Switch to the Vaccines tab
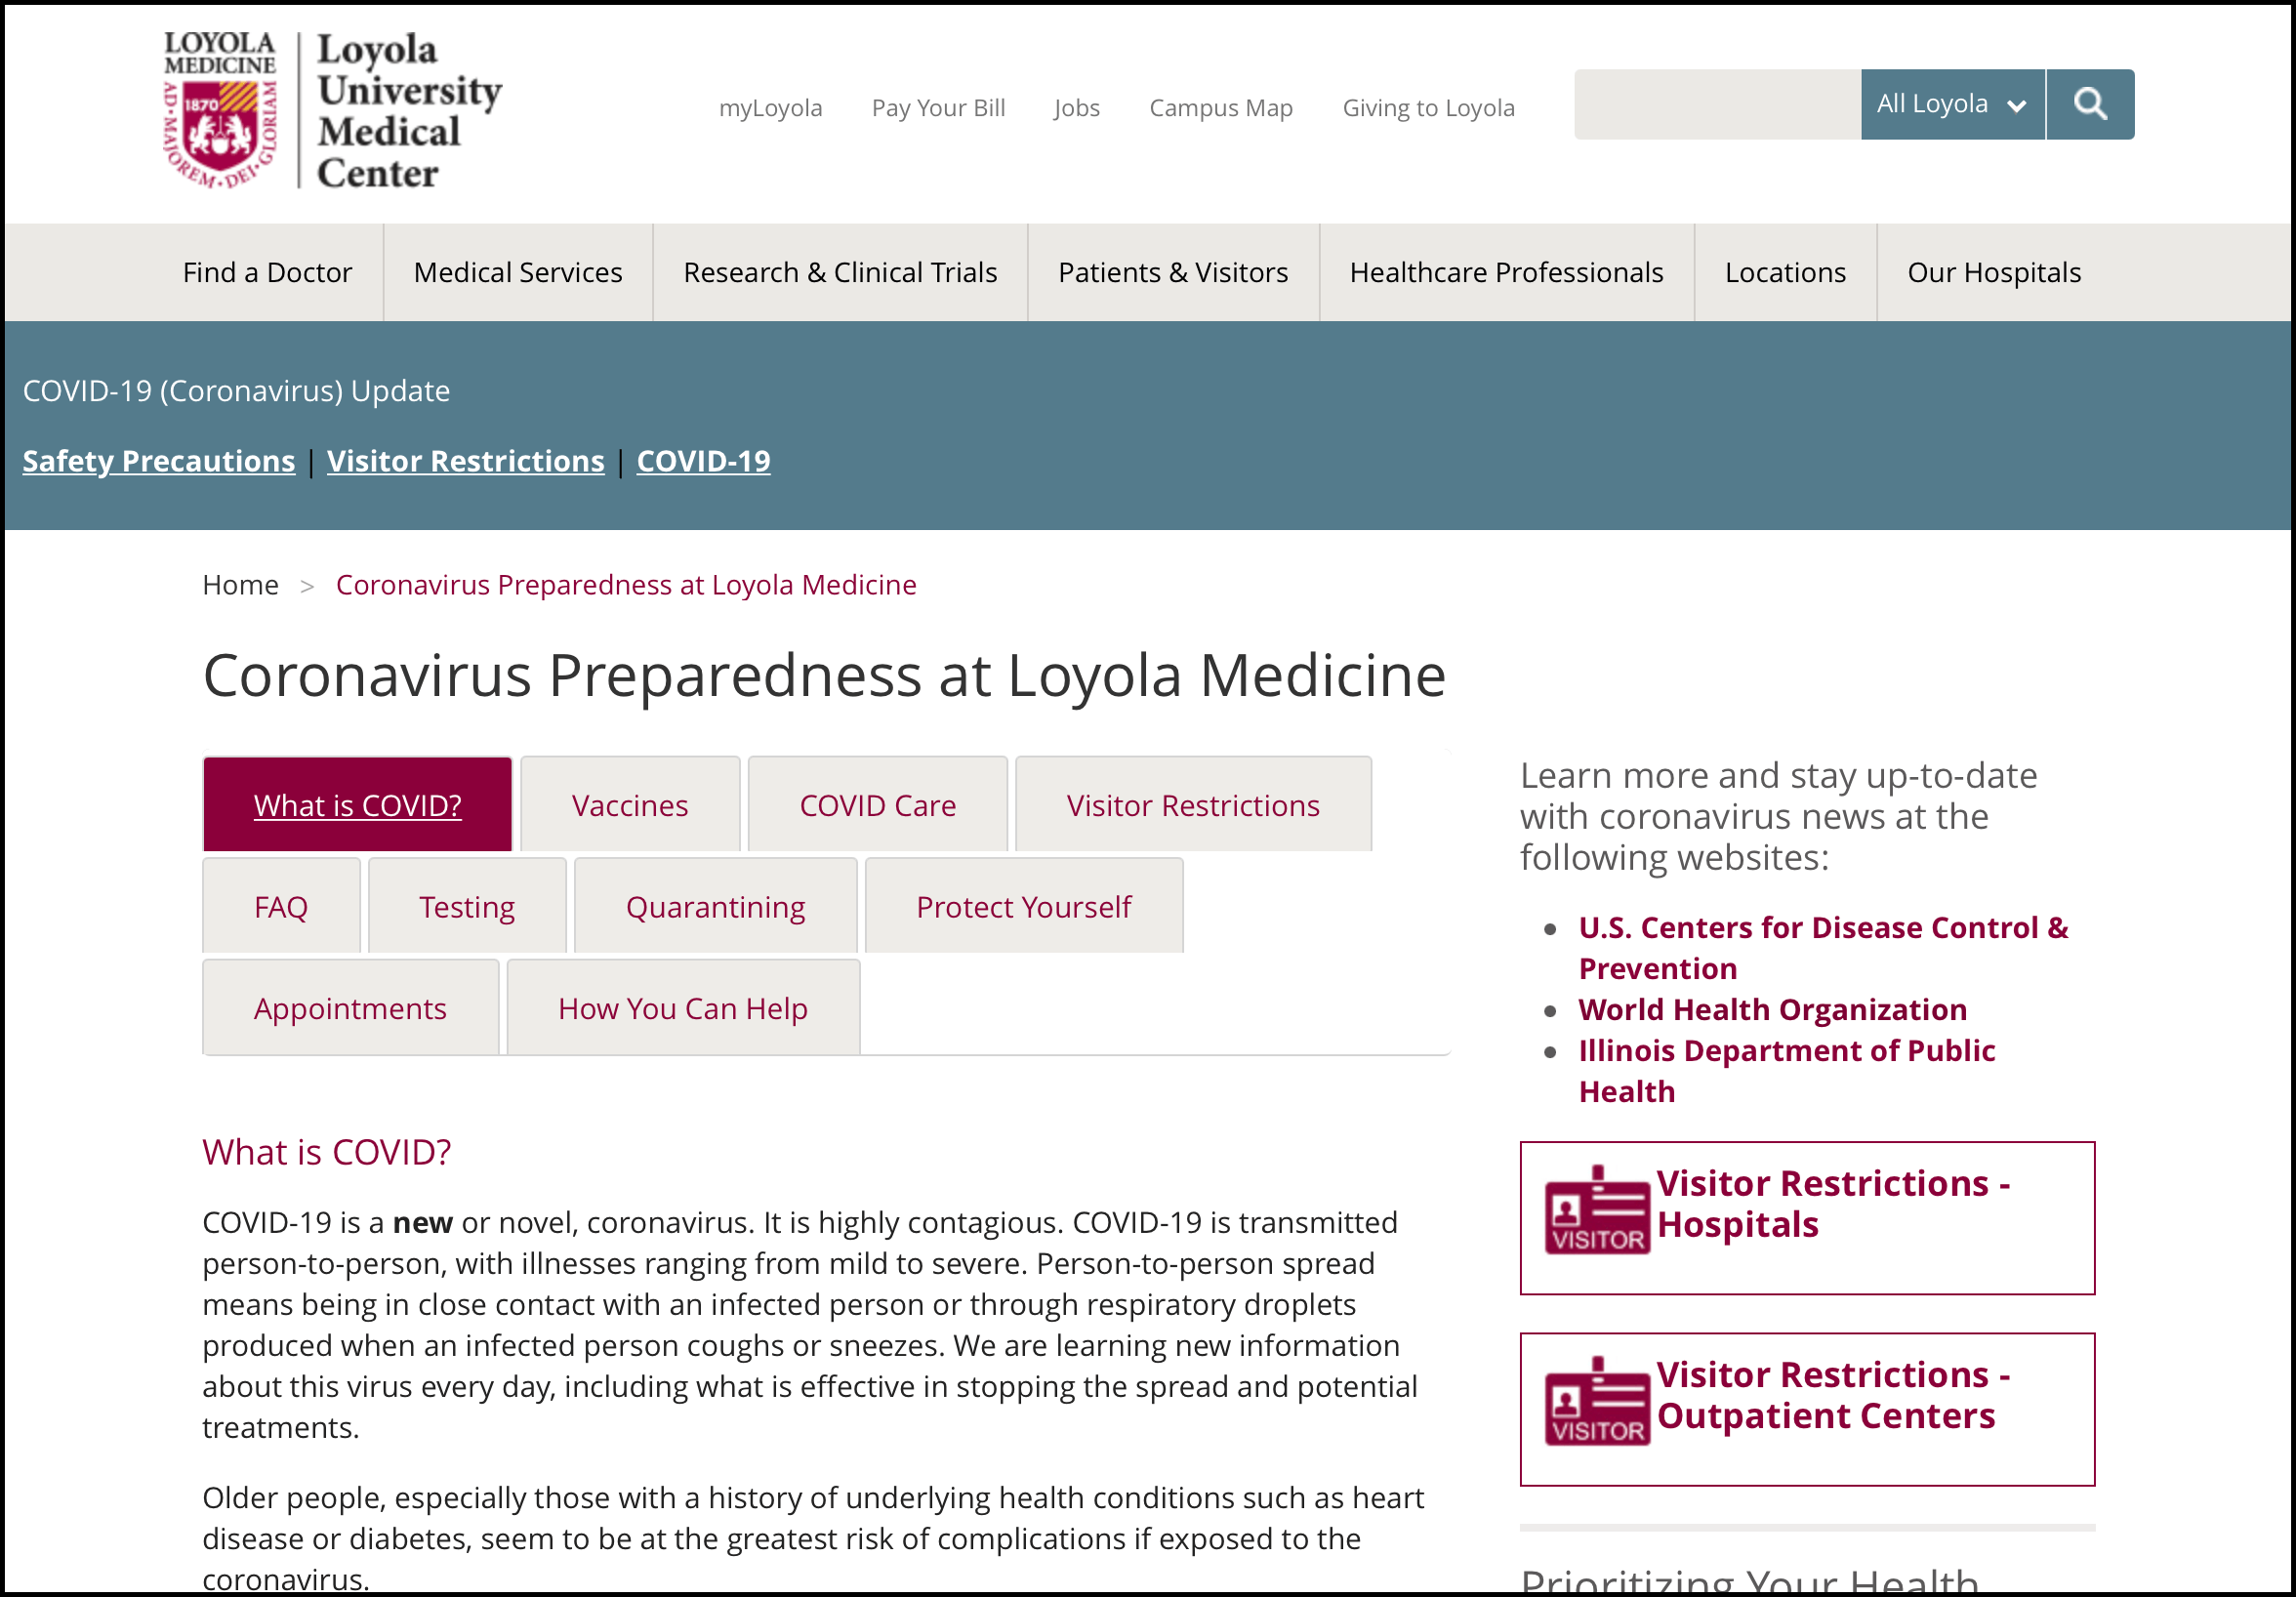The image size is (2296, 1597). pos(630,804)
